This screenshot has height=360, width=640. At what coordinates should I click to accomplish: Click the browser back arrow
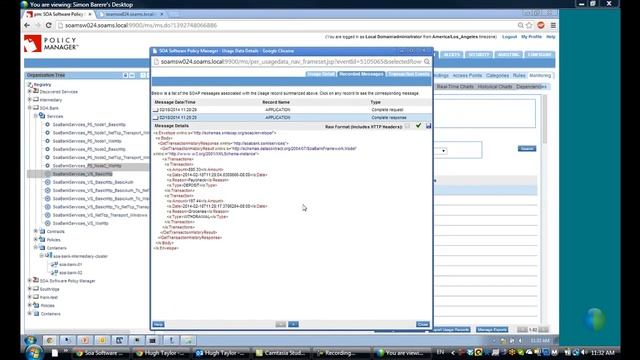click(x=27, y=25)
